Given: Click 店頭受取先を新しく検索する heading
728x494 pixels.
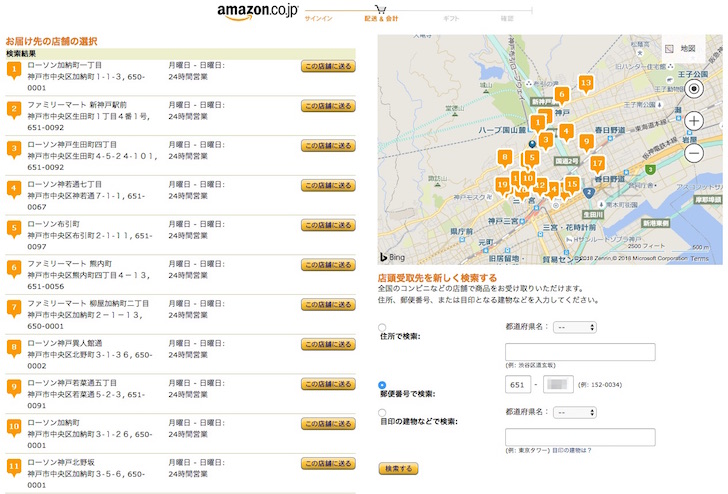Looking at the screenshot, I should tap(437, 278).
